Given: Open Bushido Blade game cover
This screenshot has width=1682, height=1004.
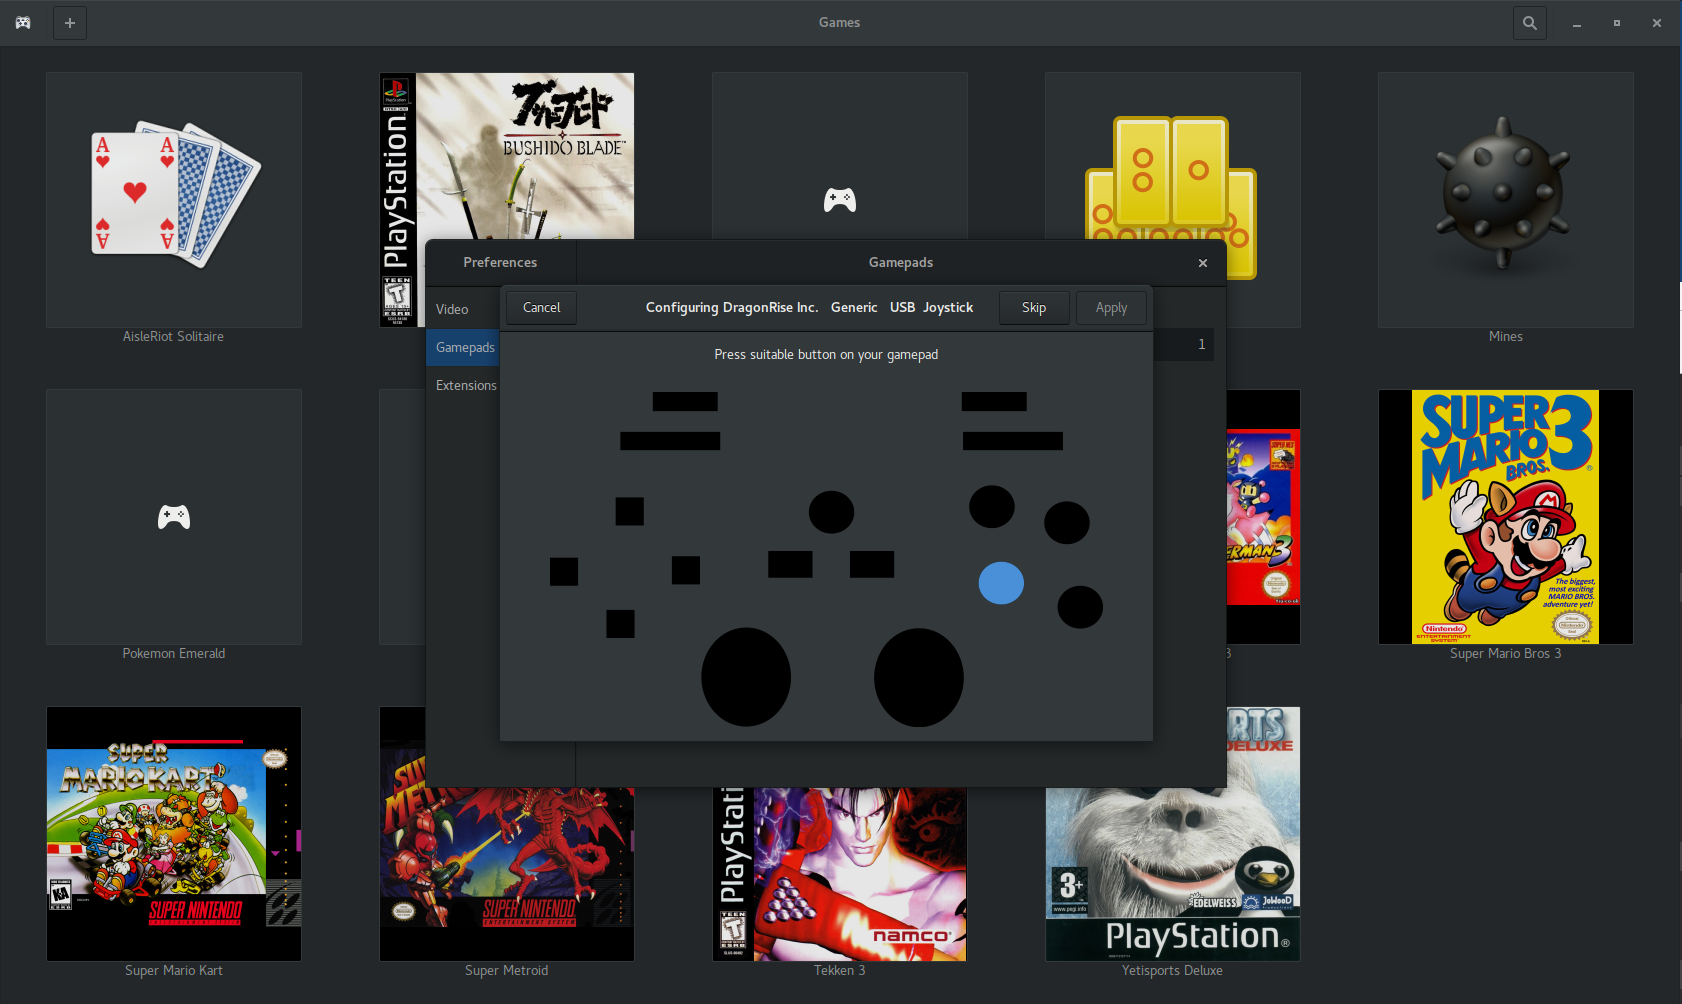Looking at the screenshot, I should (507, 155).
